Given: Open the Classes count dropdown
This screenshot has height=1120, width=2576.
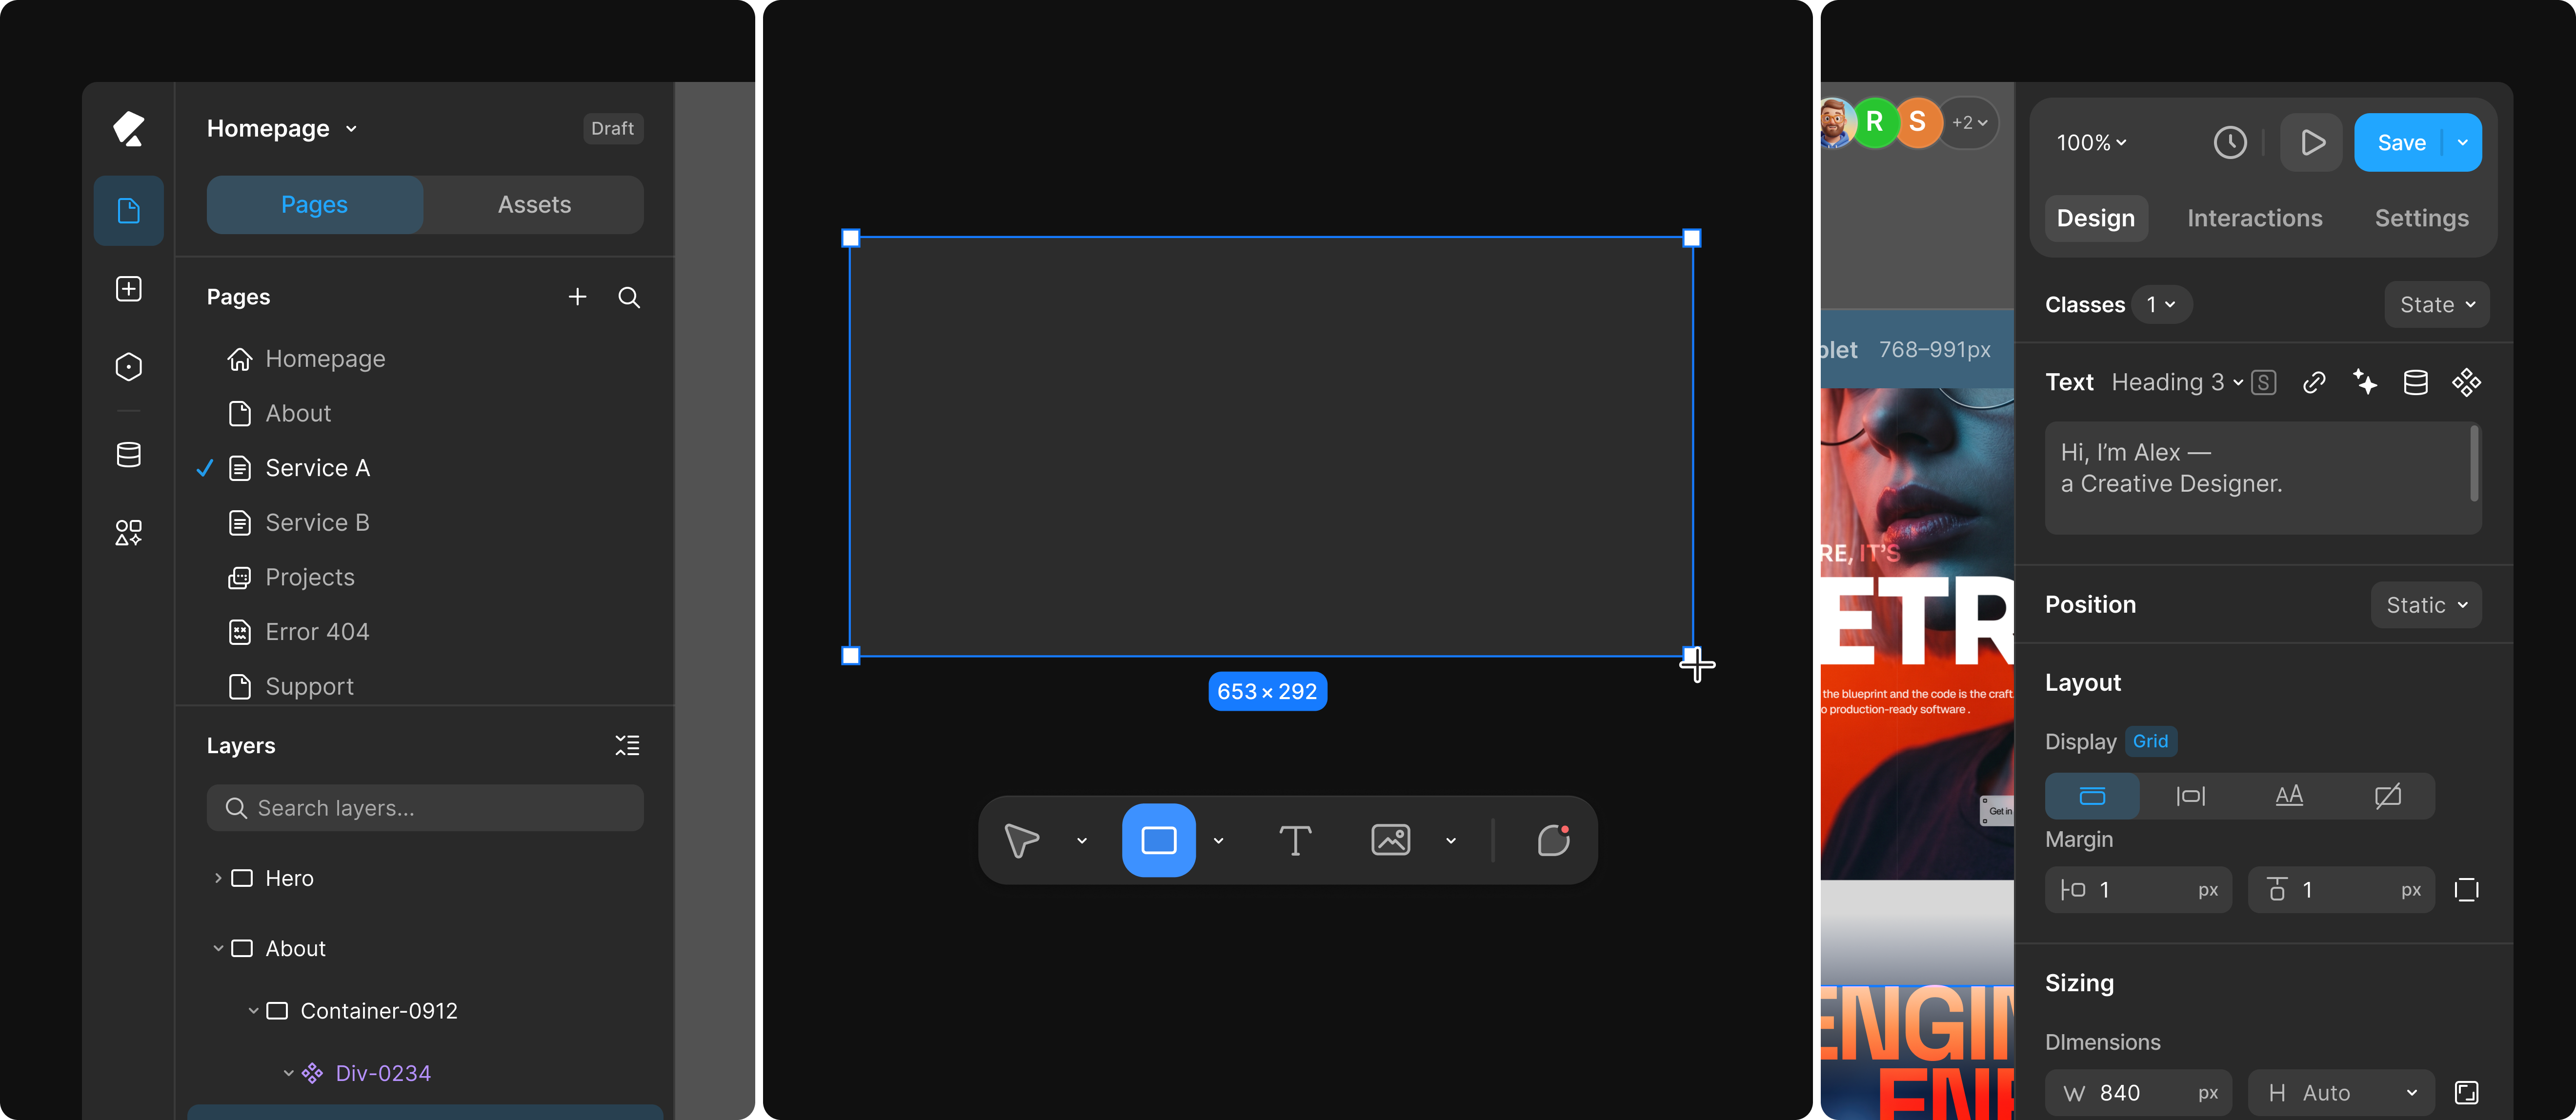Looking at the screenshot, I should tap(2161, 305).
